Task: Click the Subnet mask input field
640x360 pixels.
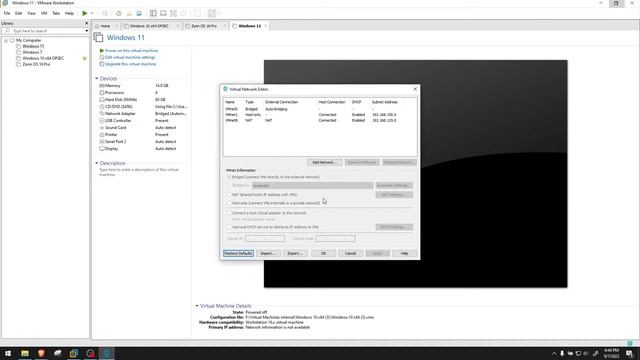Action: coord(336,238)
